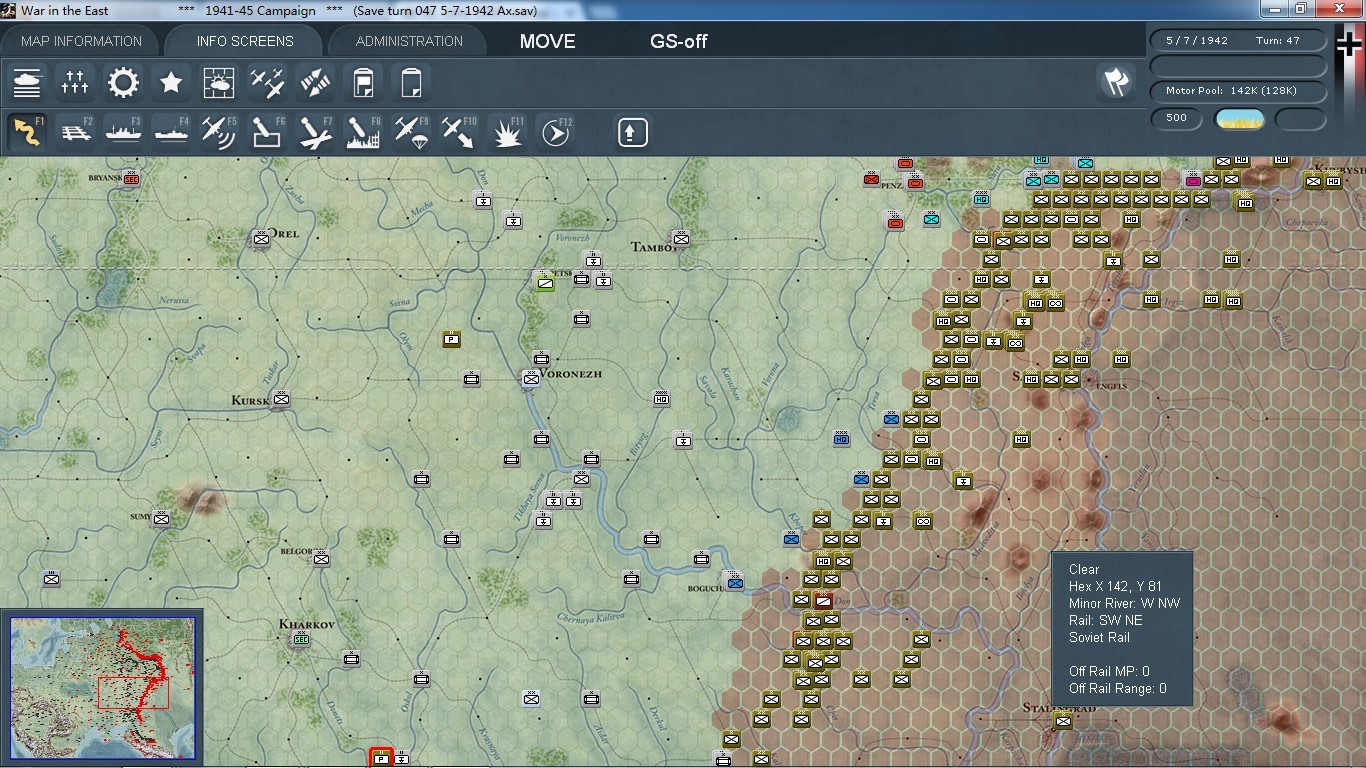Click the boxed up-arrow toolbar icon
This screenshot has width=1366, height=768.
point(632,132)
